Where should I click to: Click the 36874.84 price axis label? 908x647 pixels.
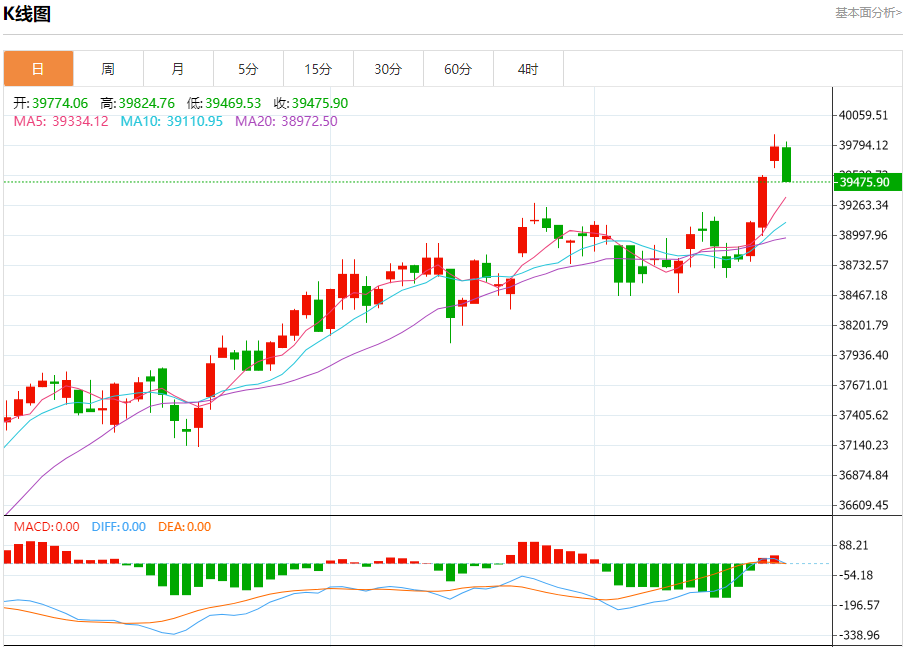(x=863, y=476)
